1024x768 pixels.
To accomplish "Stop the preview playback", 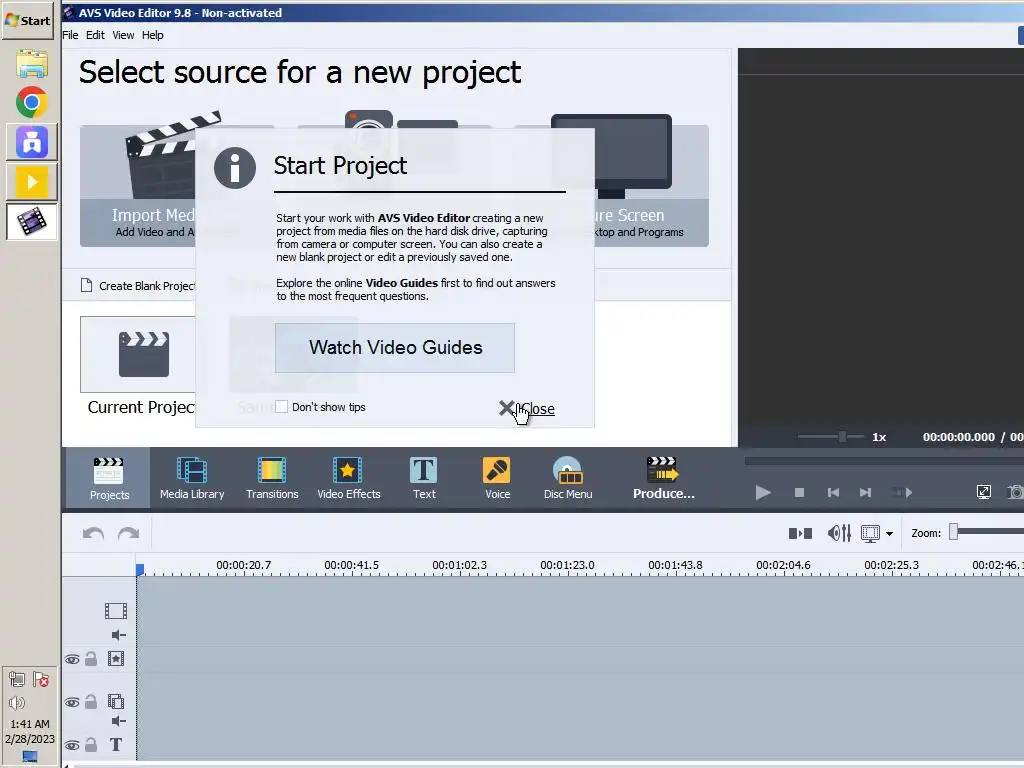I will click(799, 492).
